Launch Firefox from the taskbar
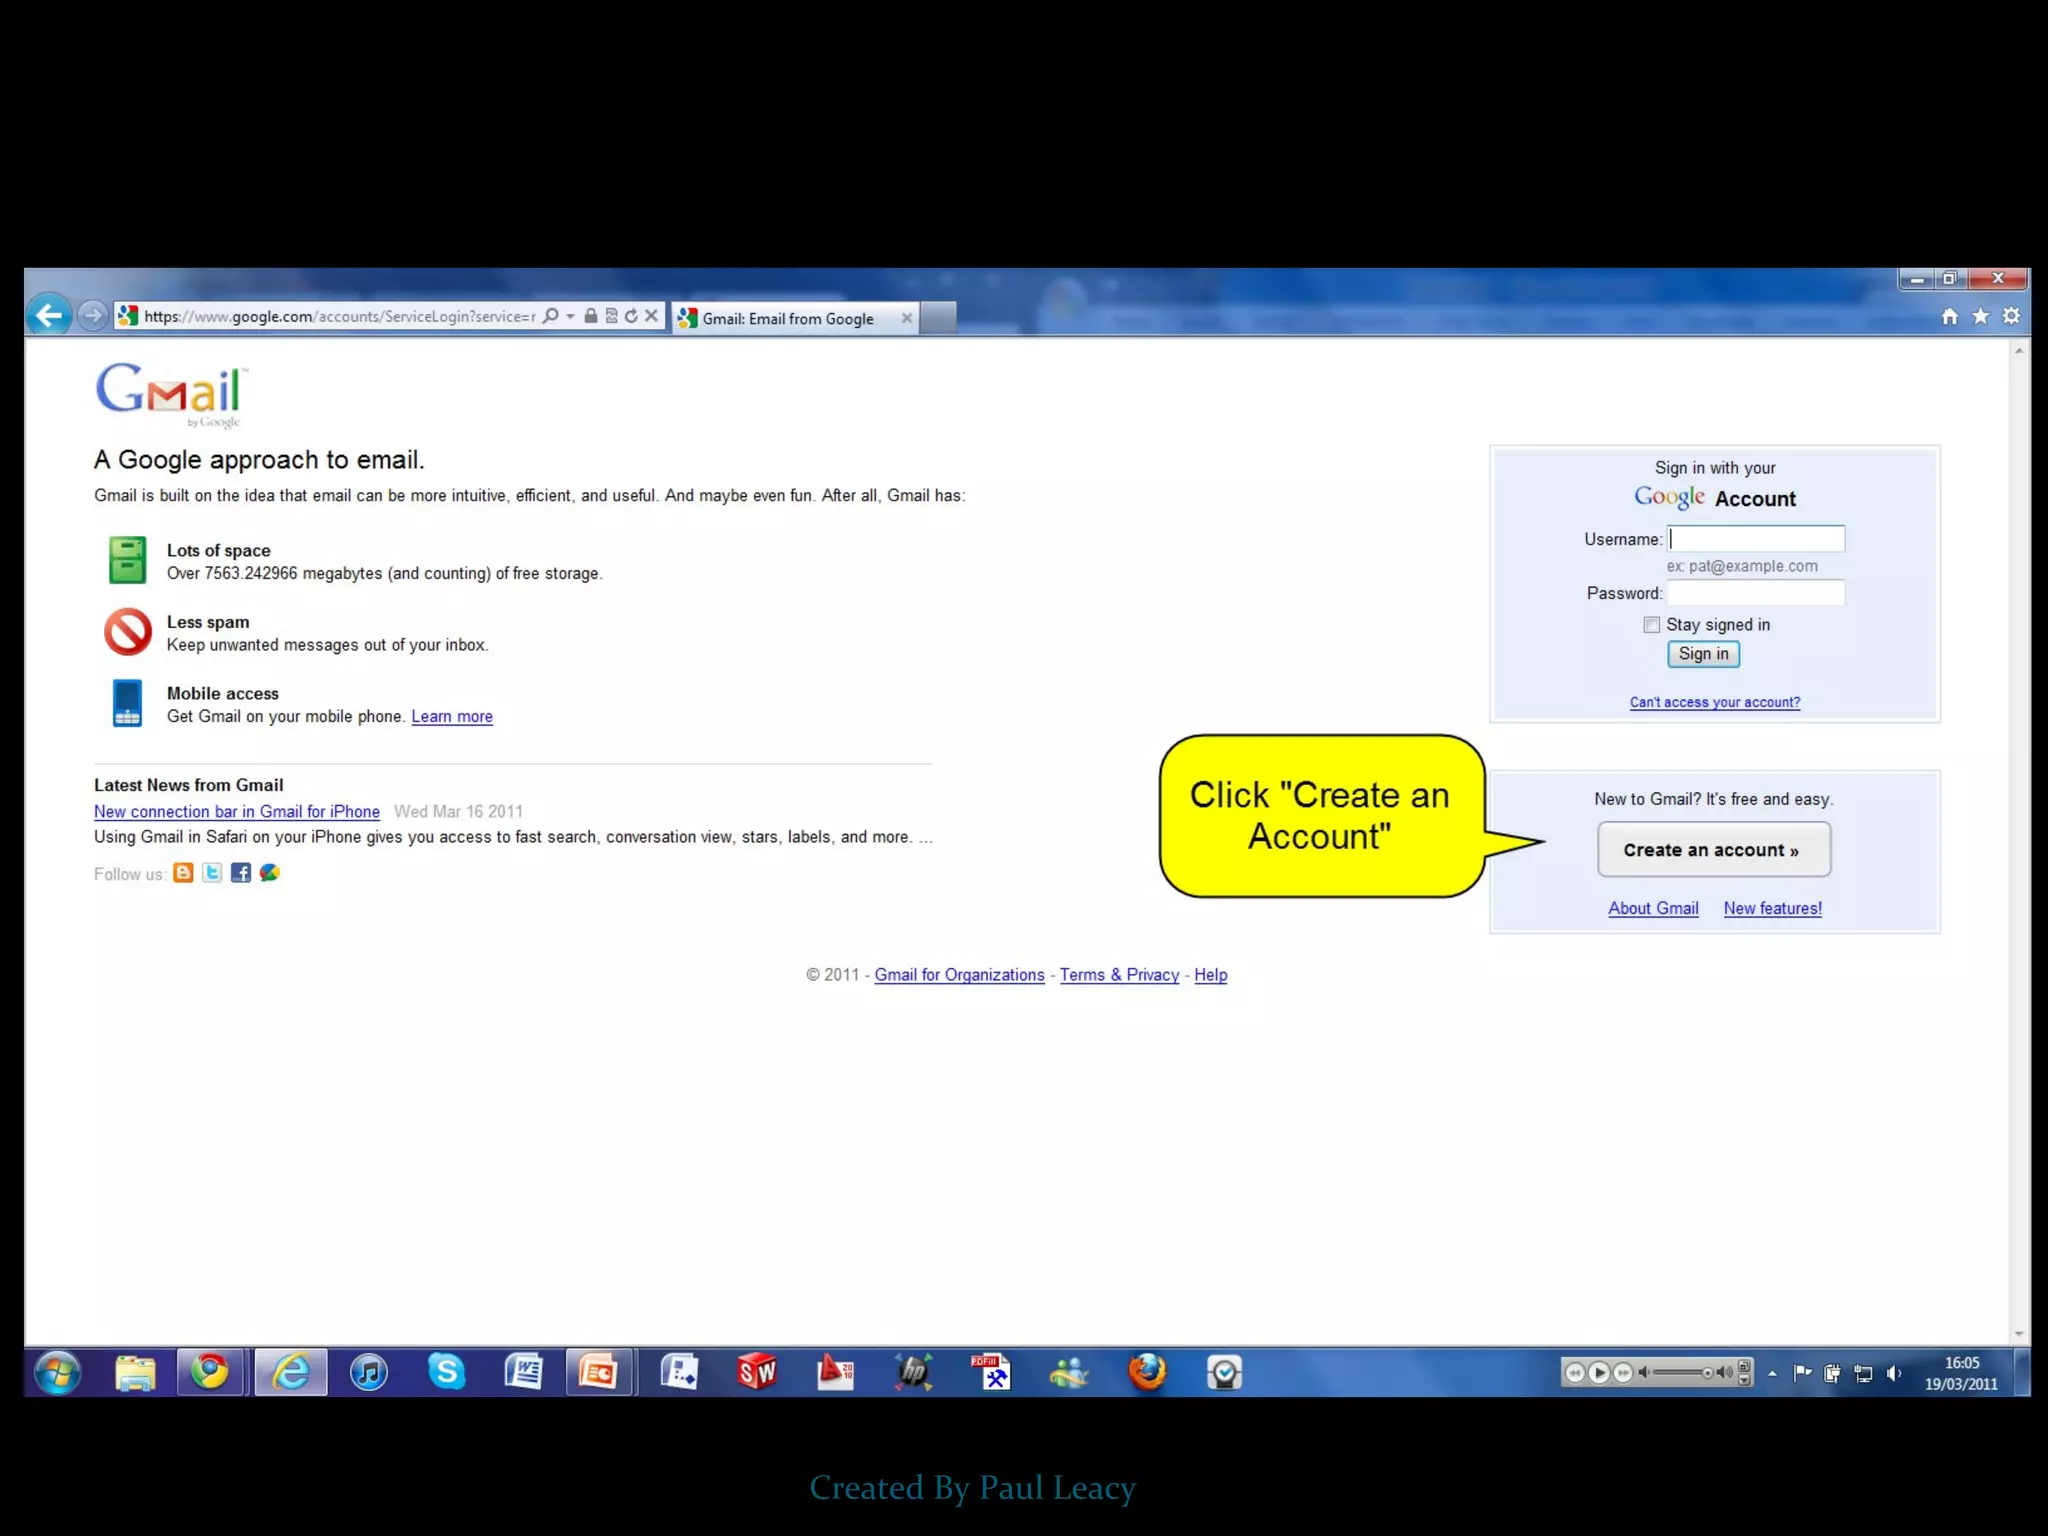 (1147, 1372)
